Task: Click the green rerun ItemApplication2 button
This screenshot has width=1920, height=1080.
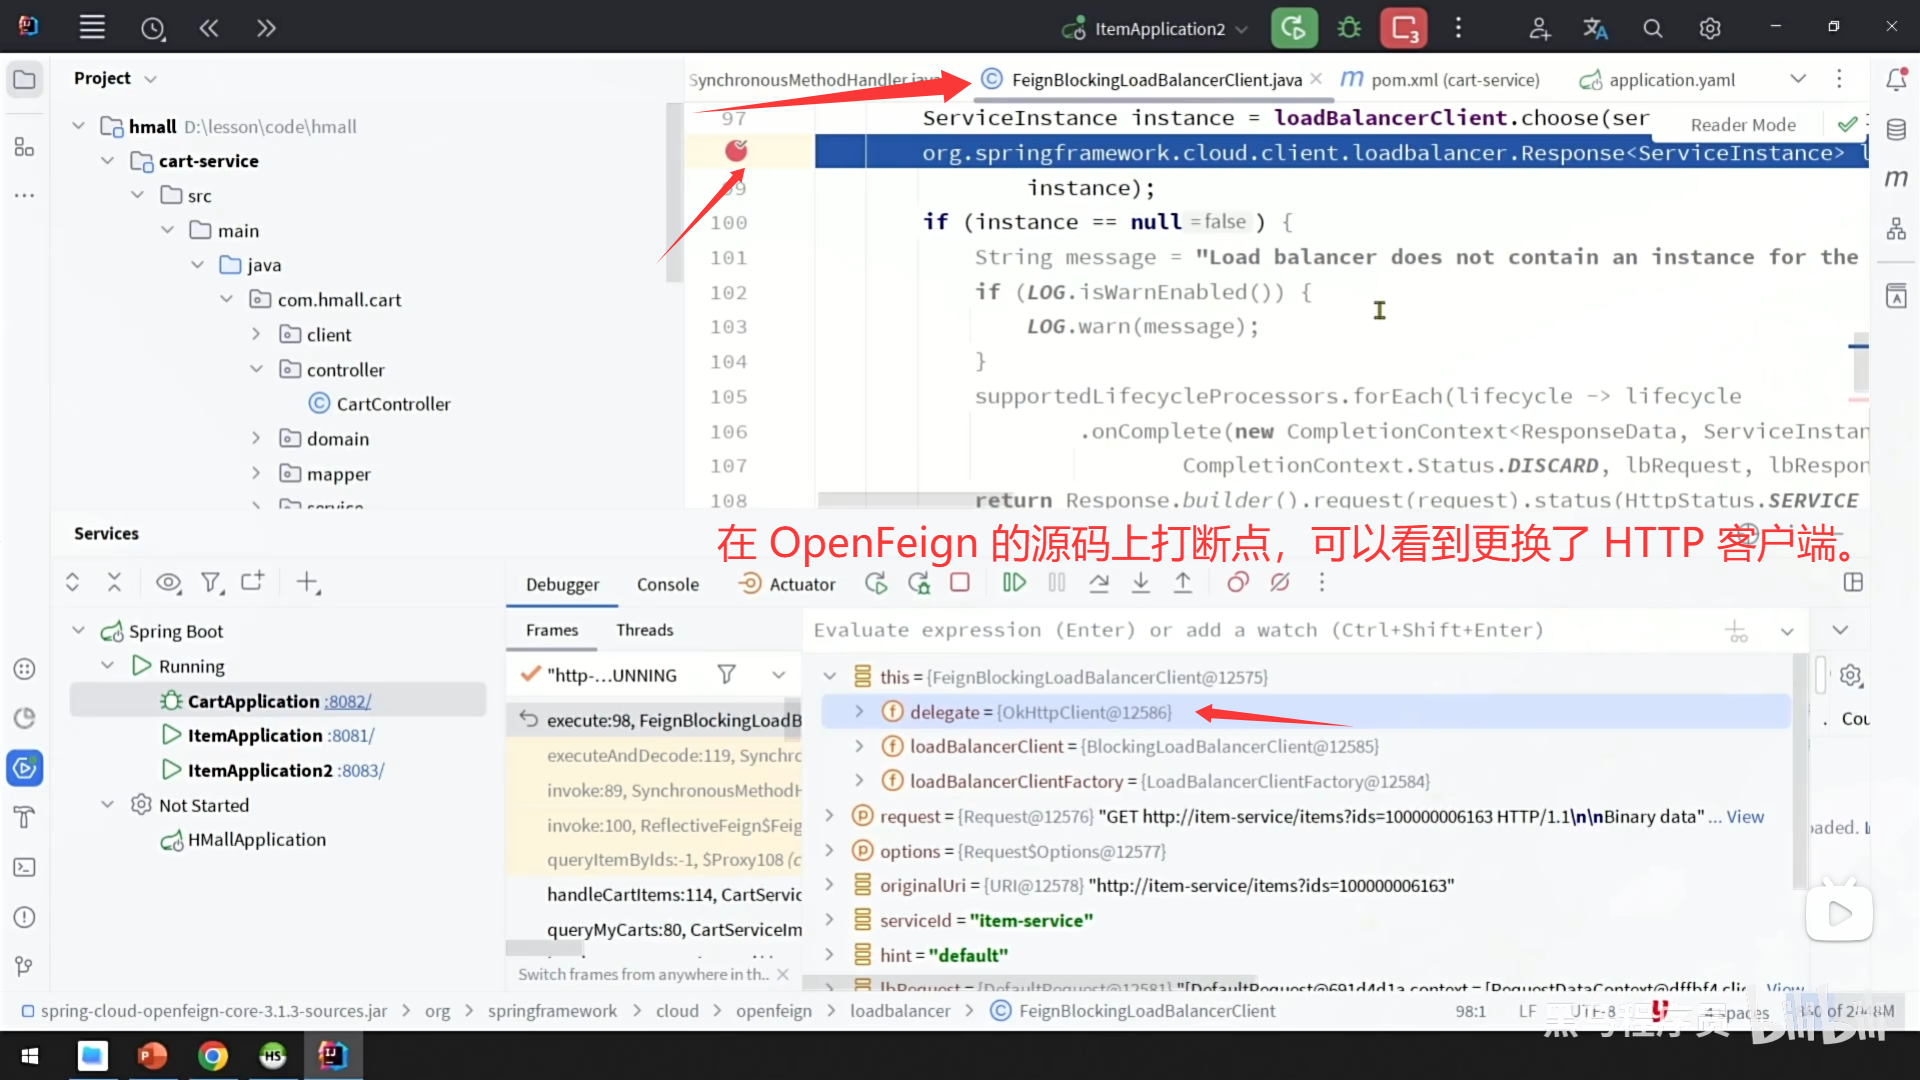Action: pyautogui.click(x=1293, y=29)
